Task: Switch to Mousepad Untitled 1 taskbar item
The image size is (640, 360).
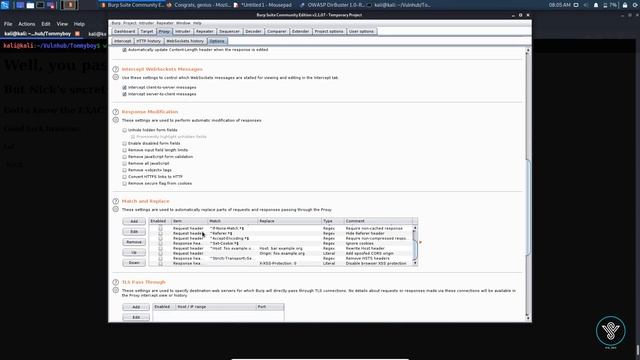Action: [263, 5]
